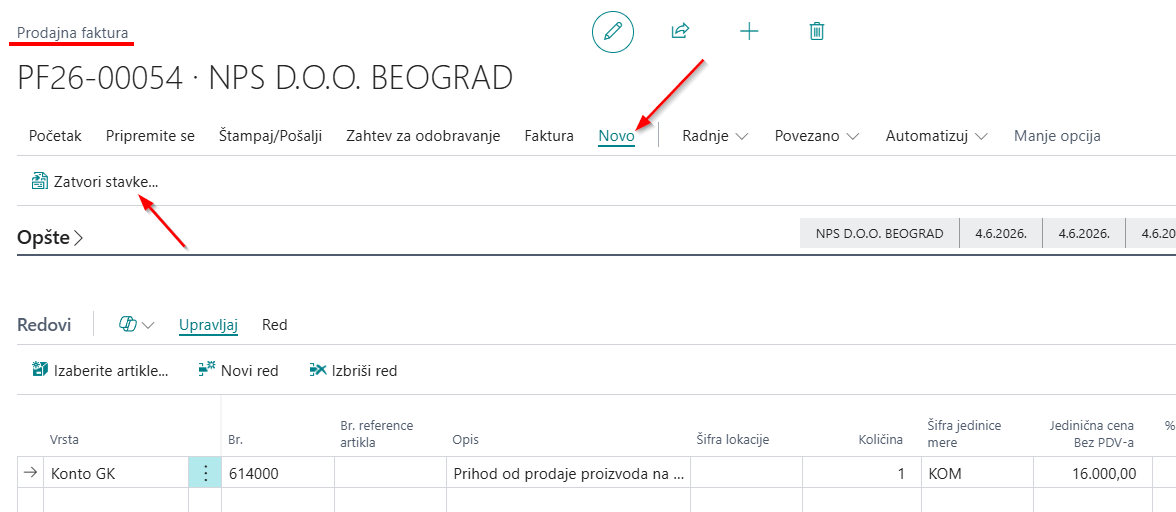
Task: Click the Br. cell showing 614000
Action: pyautogui.click(x=278, y=473)
